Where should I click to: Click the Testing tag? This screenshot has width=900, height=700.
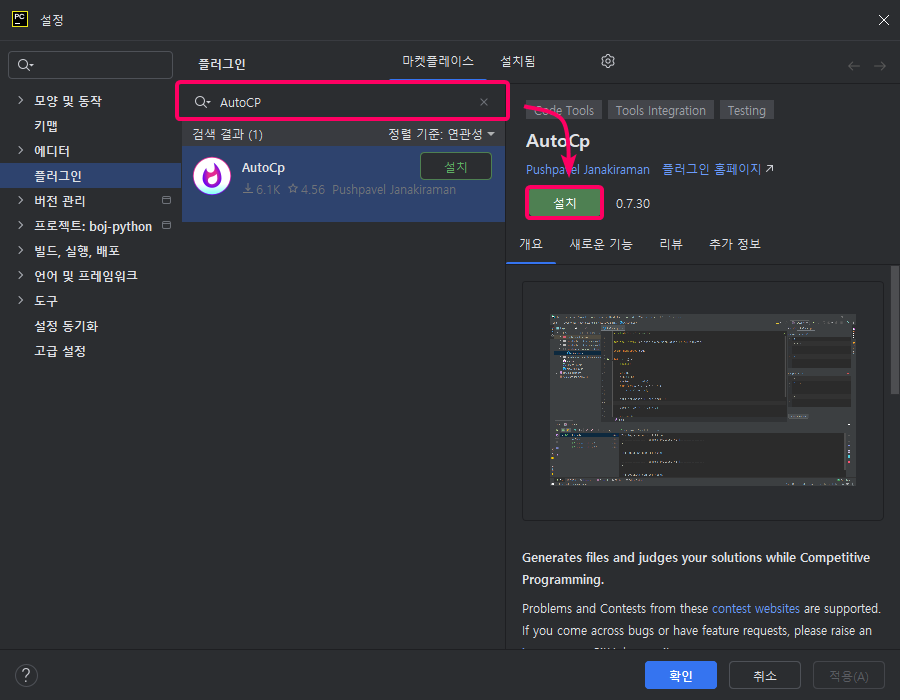coord(747,110)
